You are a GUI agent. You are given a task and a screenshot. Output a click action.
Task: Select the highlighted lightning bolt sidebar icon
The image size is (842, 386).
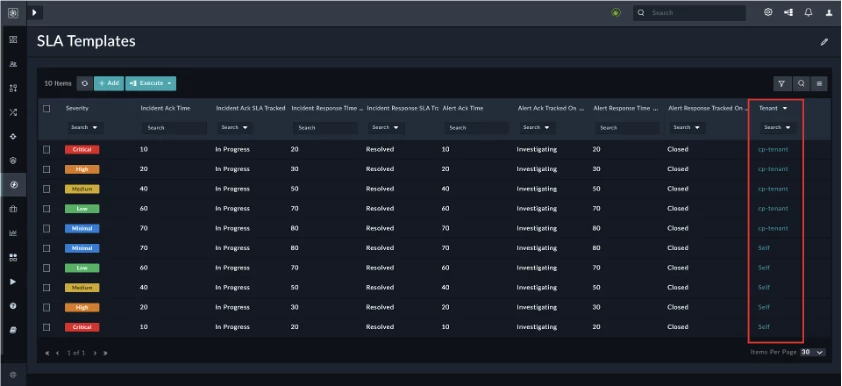[x=13, y=185]
